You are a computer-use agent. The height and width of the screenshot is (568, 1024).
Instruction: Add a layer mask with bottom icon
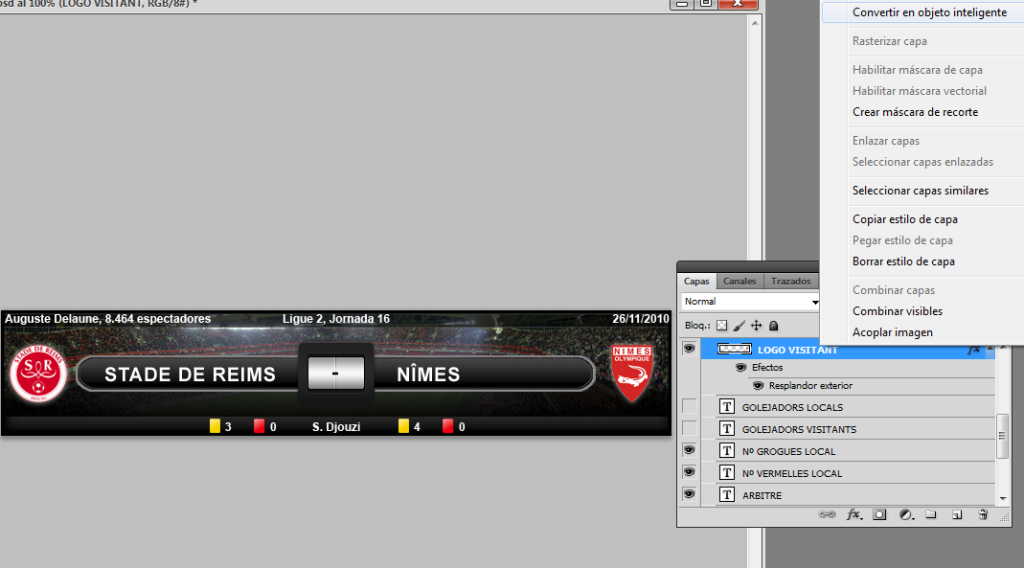point(880,514)
